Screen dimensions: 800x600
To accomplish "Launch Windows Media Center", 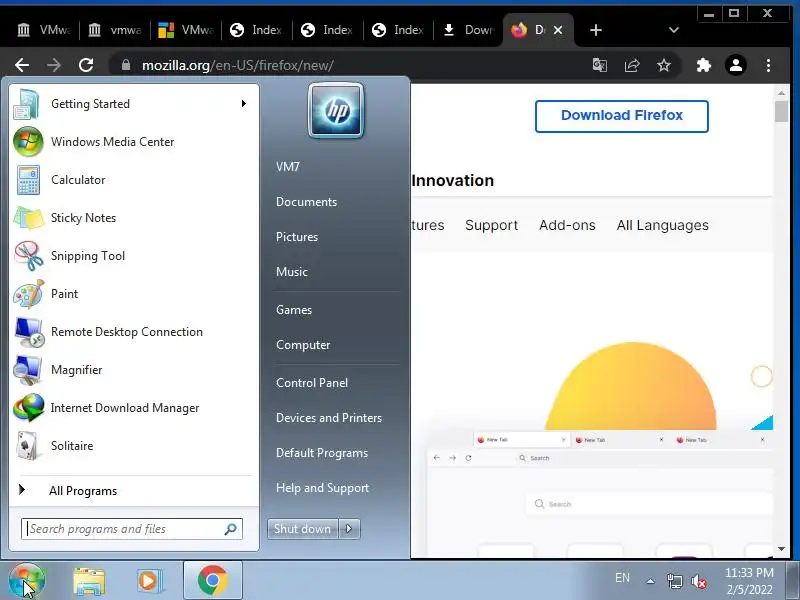I will (x=133, y=142).
